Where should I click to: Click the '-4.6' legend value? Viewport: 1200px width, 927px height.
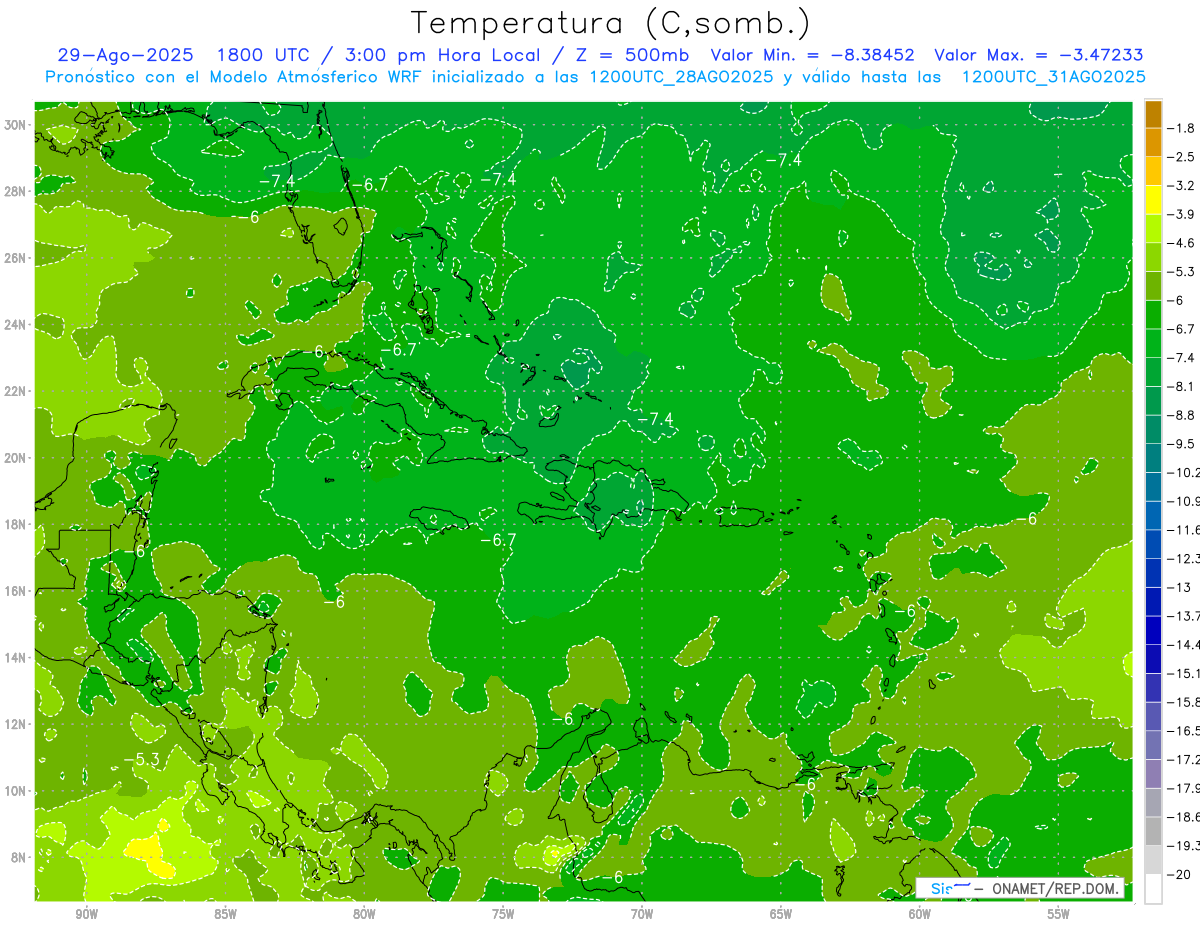coord(1183,243)
